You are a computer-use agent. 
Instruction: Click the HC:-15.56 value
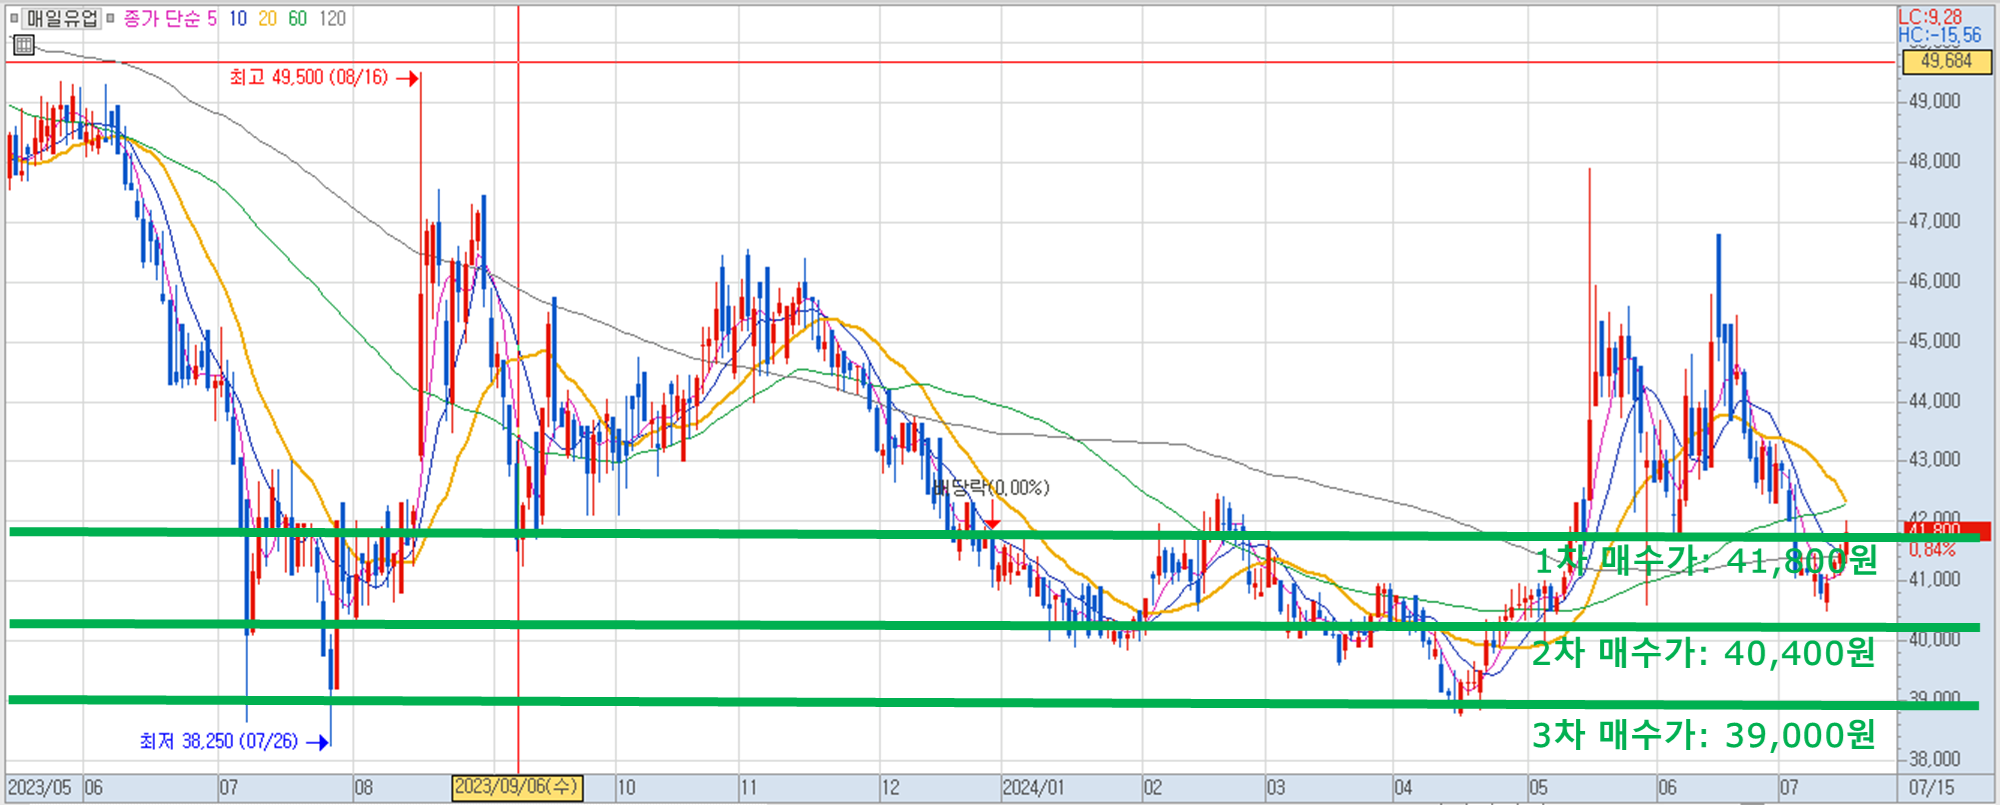click(1939, 36)
